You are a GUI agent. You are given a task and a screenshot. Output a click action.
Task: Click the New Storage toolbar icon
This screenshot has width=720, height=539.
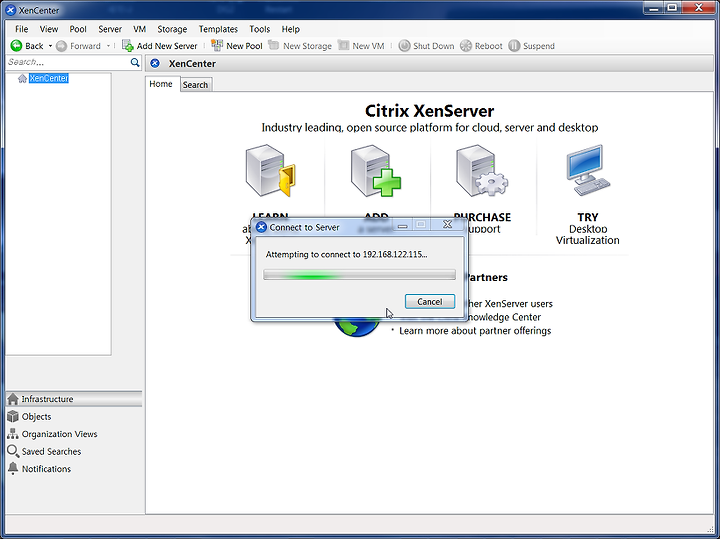[274, 45]
